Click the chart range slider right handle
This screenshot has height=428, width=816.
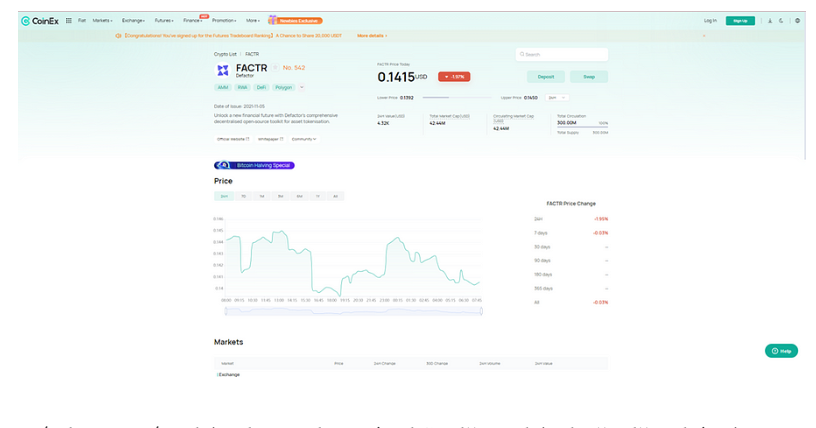481,311
